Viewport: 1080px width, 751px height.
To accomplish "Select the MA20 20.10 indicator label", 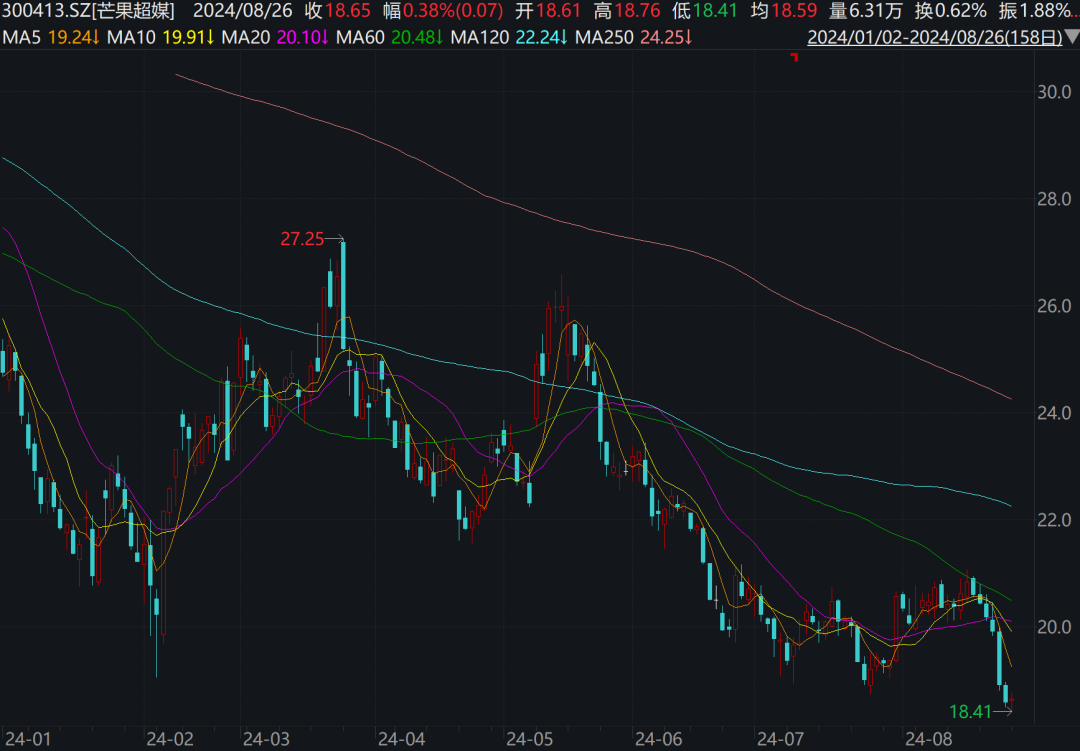I will 275,37.
